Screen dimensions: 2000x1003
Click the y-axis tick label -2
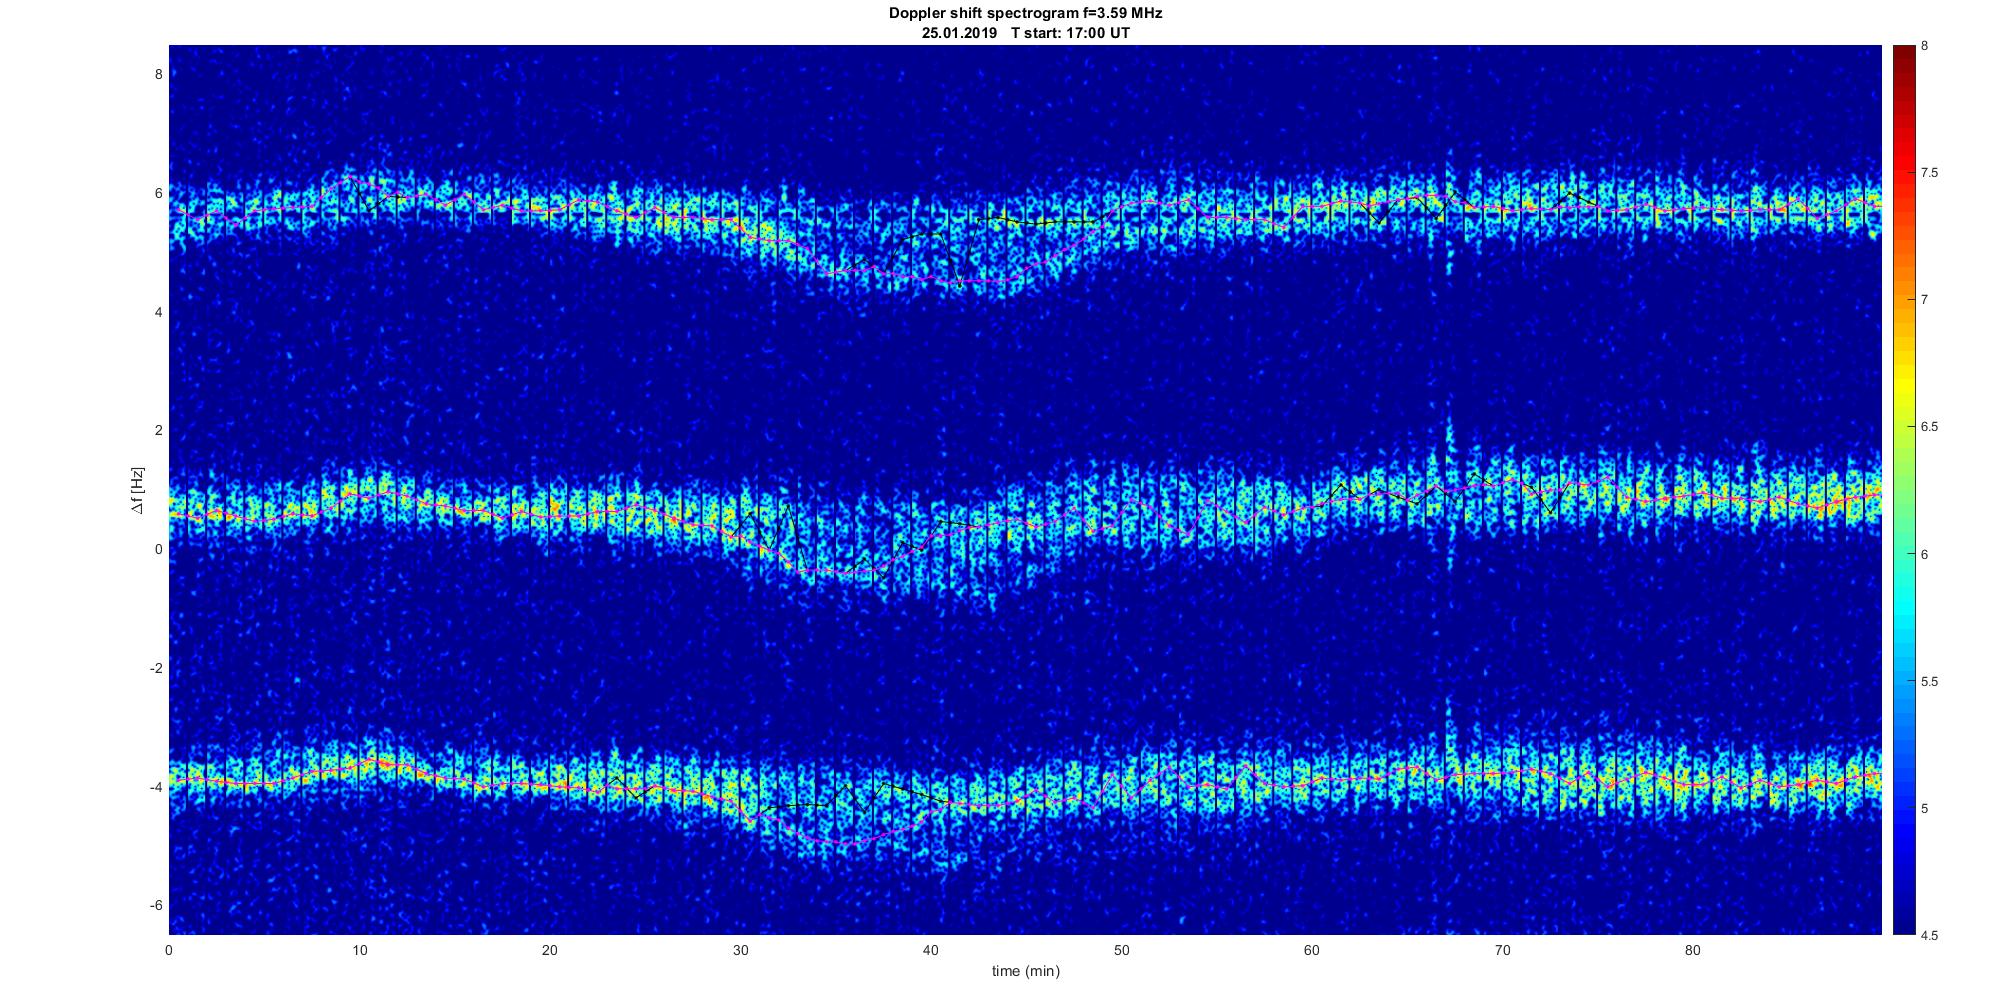[x=155, y=668]
